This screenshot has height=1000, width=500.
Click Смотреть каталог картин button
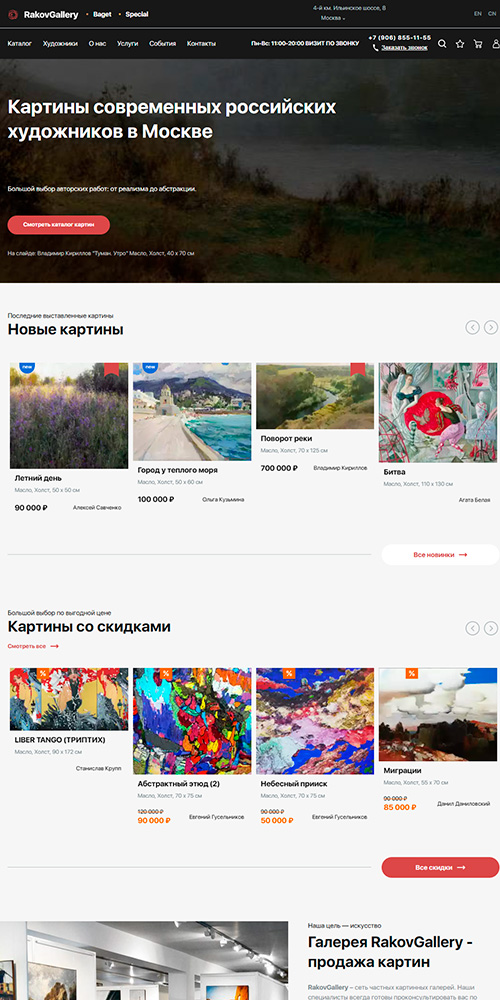pyautogui.click(x=59, y=225)
